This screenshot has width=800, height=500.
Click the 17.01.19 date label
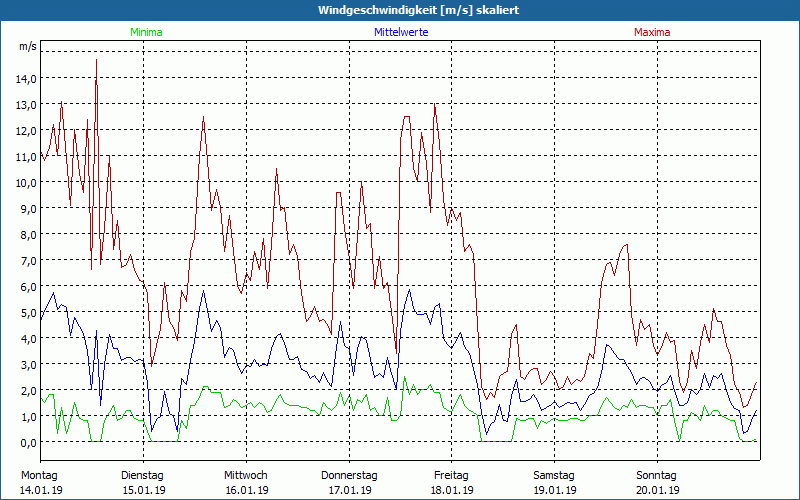tap(349, 490)
